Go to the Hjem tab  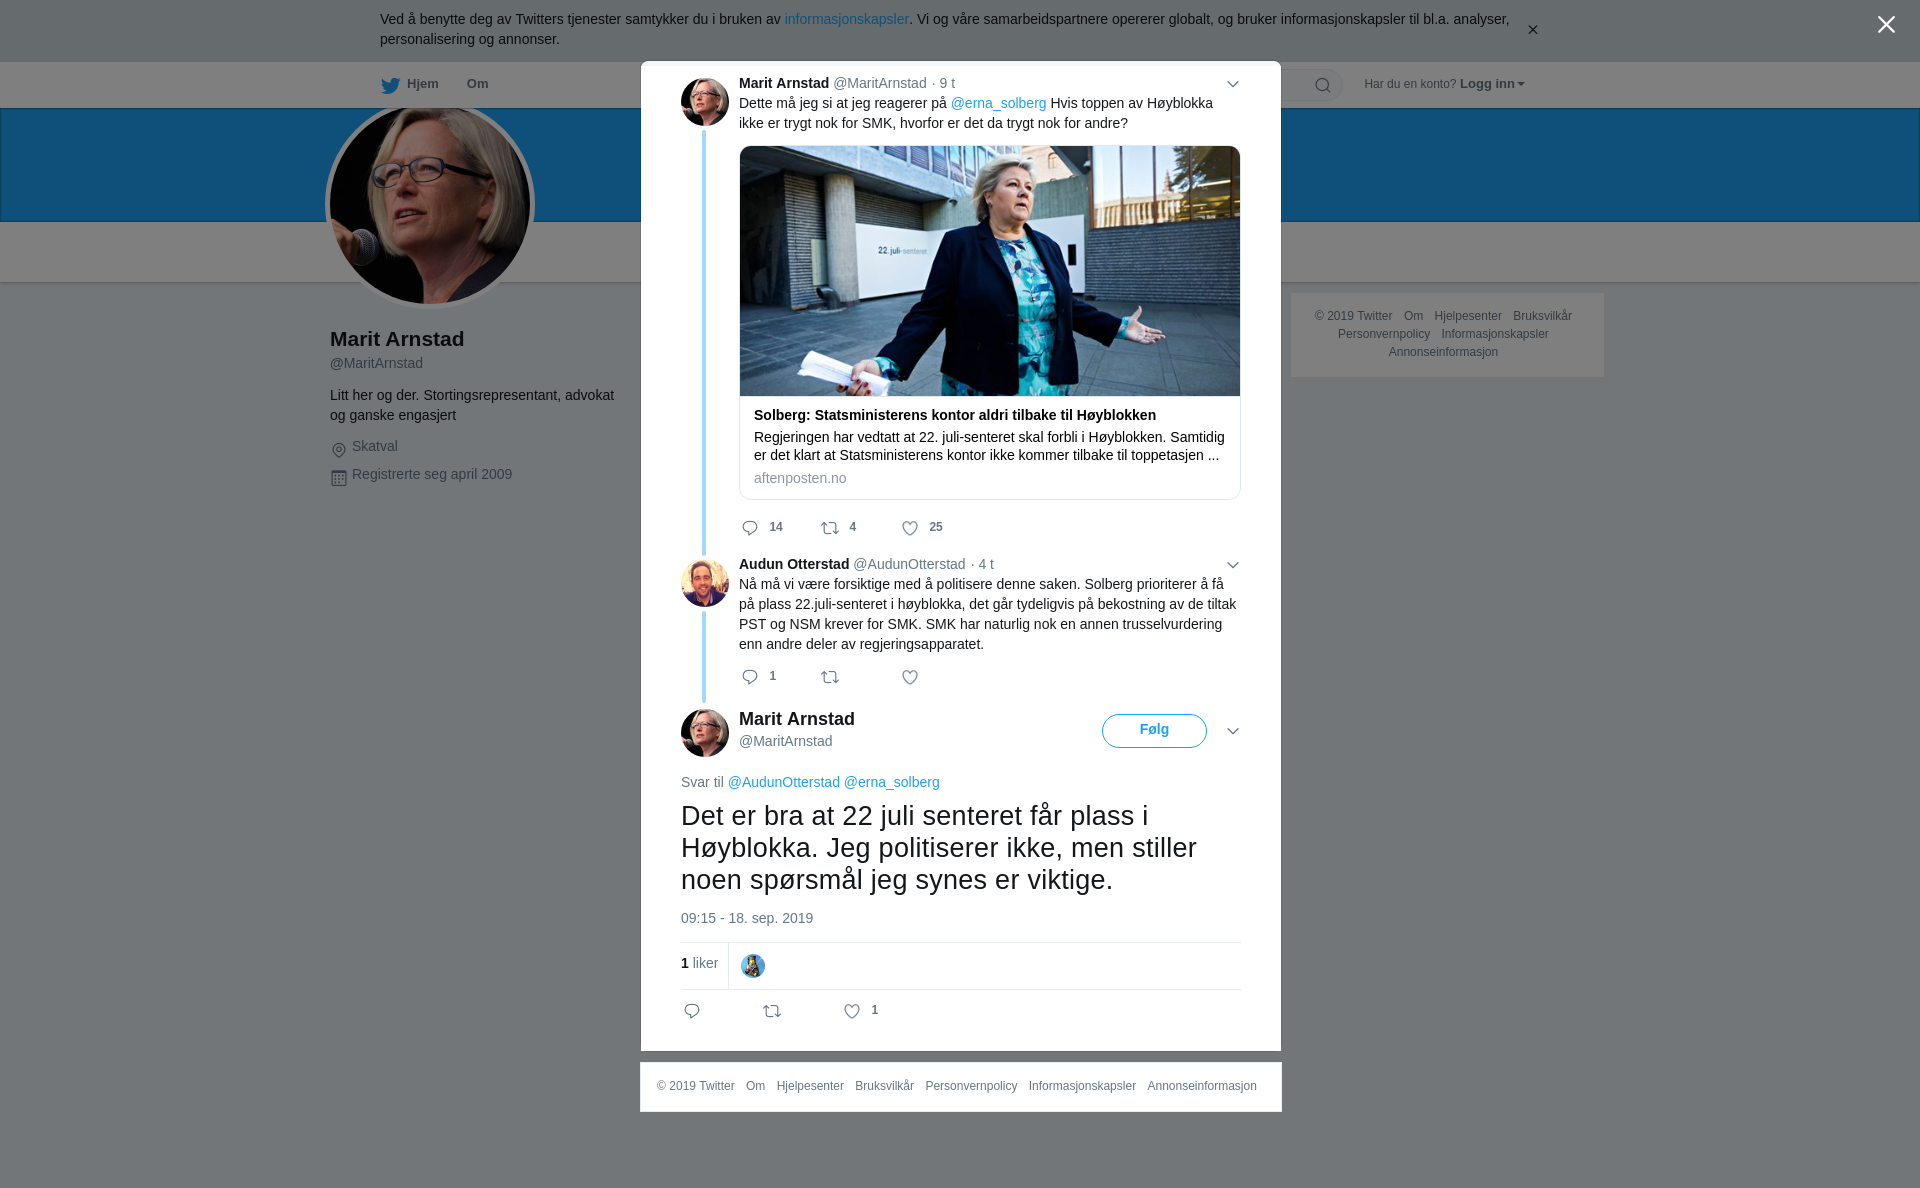coord(410,84)
